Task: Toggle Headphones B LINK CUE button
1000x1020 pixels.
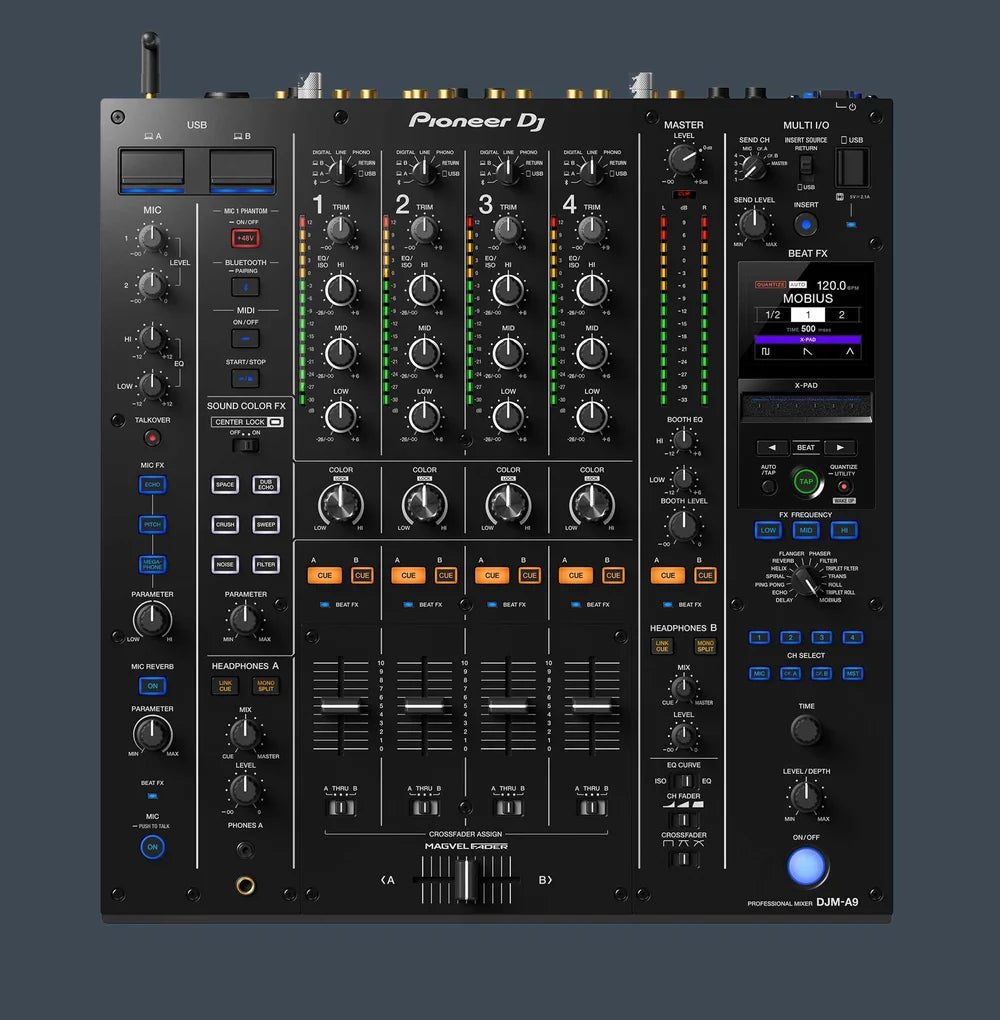Action: [x=662, y=646]
